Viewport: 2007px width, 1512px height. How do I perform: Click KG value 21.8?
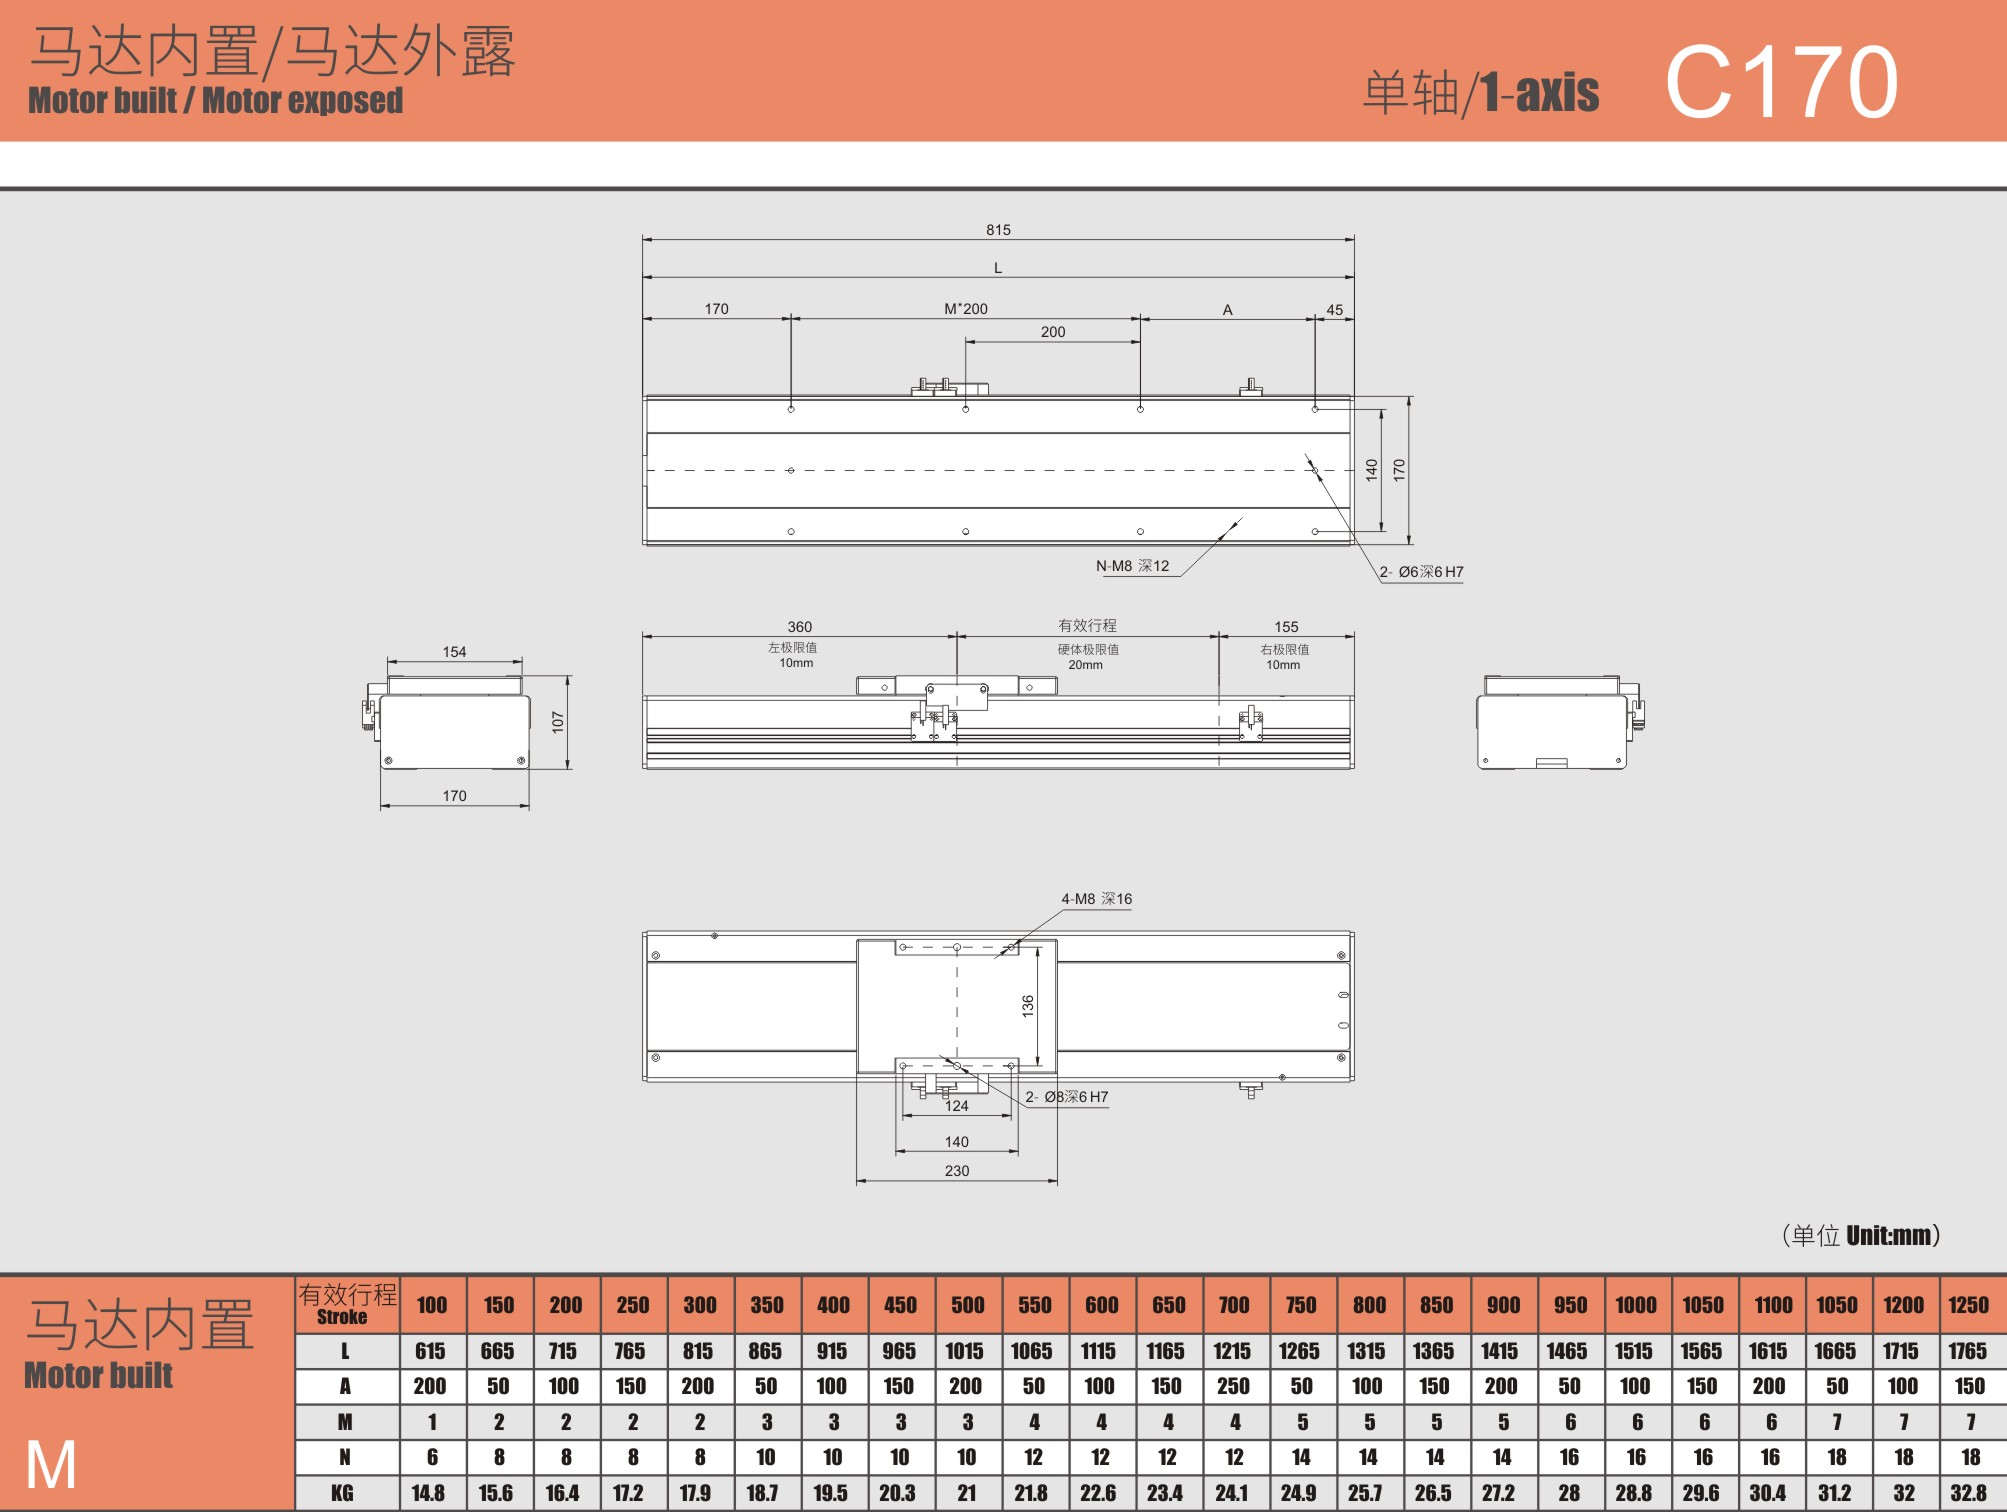pos(1031,1493)
